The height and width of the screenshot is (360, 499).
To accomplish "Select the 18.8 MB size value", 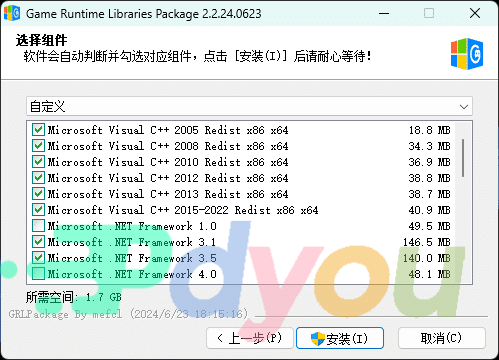I will click(430, 130).
